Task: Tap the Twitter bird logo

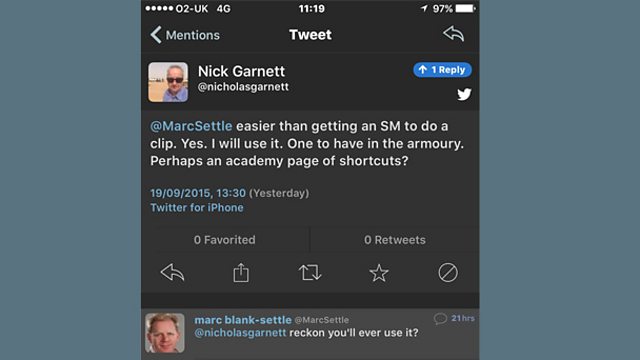Action: pyautogui.click(x=464, y=94)
